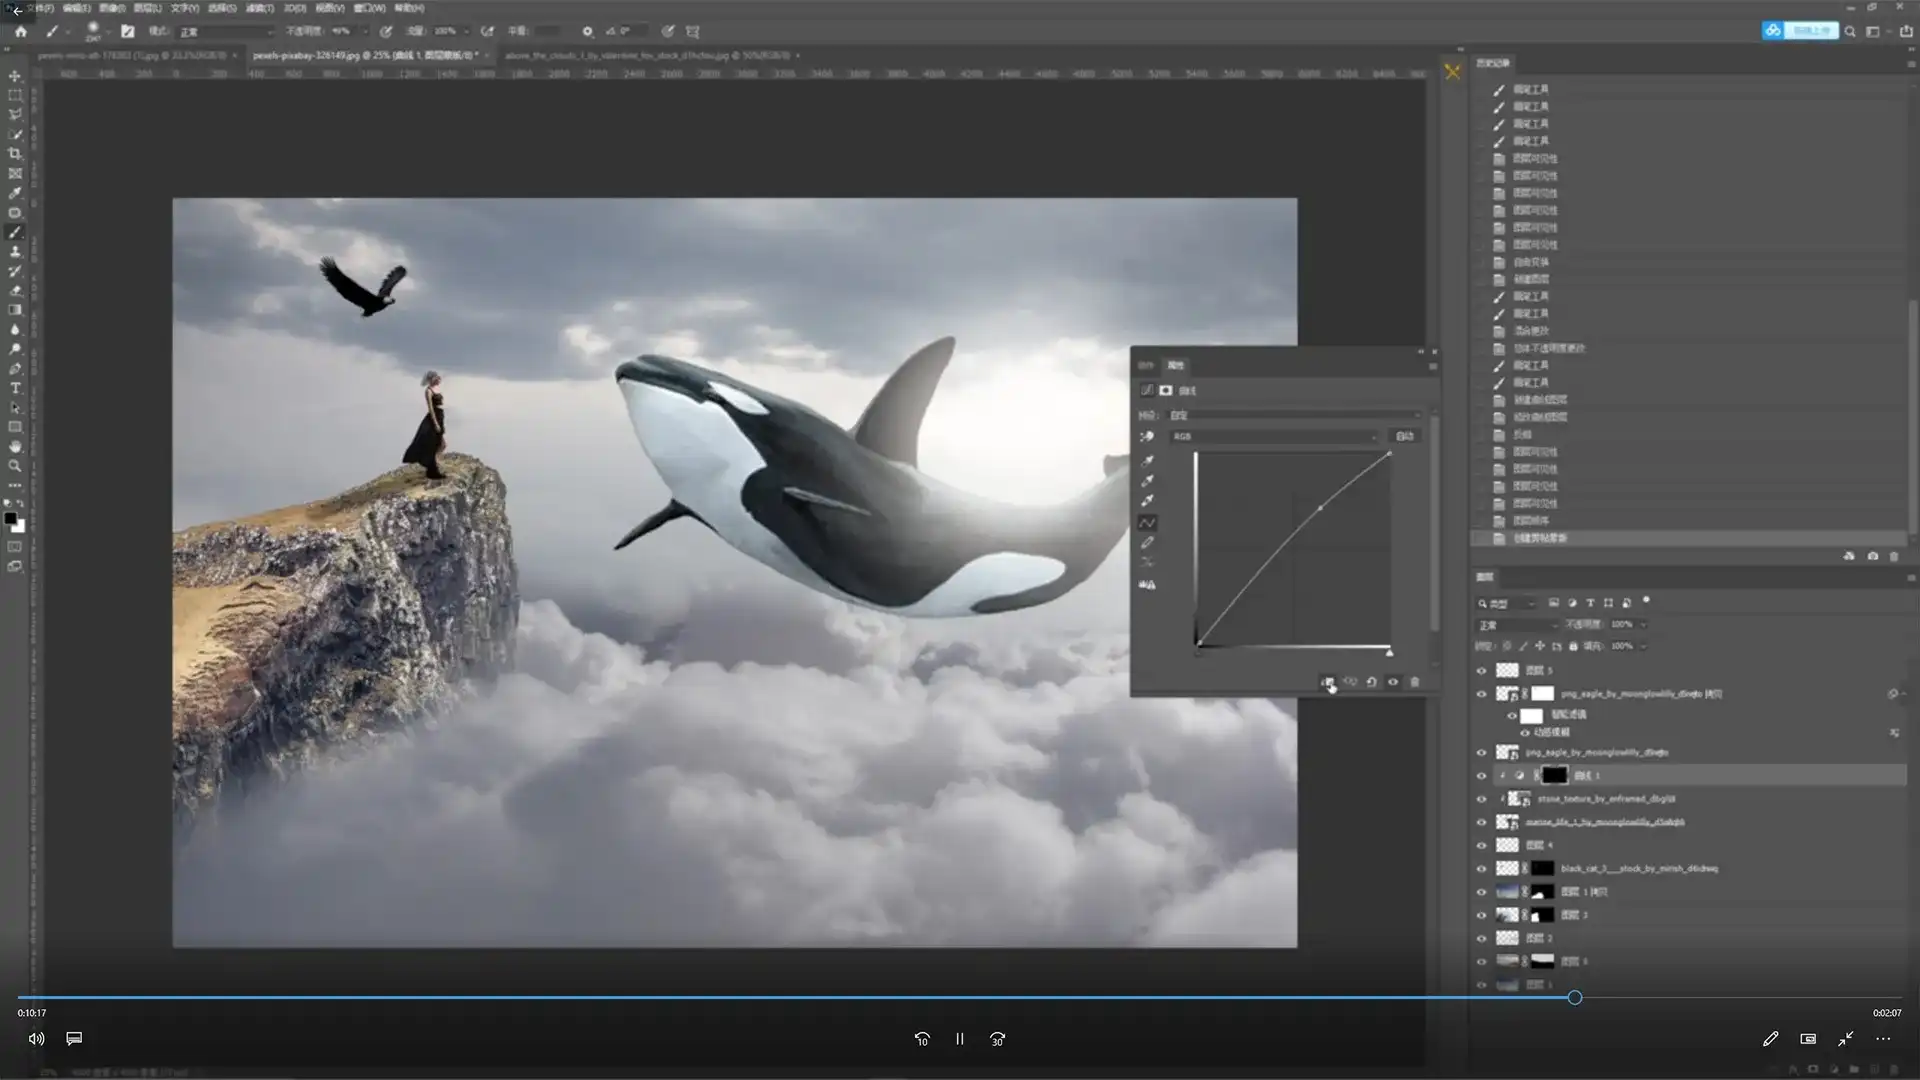Screen dimensions: 1920x1080
Task: Hide the stone_texture layer via eye icon
Action: pos(1482,799)
